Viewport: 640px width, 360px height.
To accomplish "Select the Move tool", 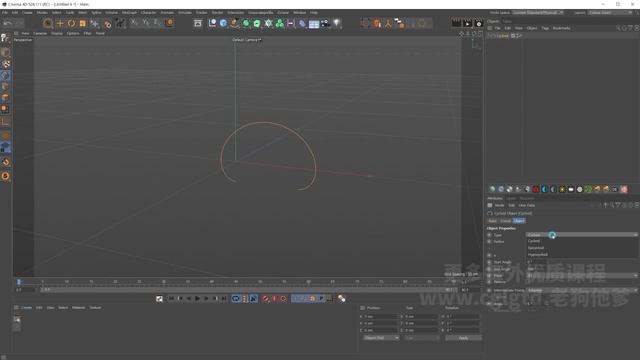I will 60,23.
